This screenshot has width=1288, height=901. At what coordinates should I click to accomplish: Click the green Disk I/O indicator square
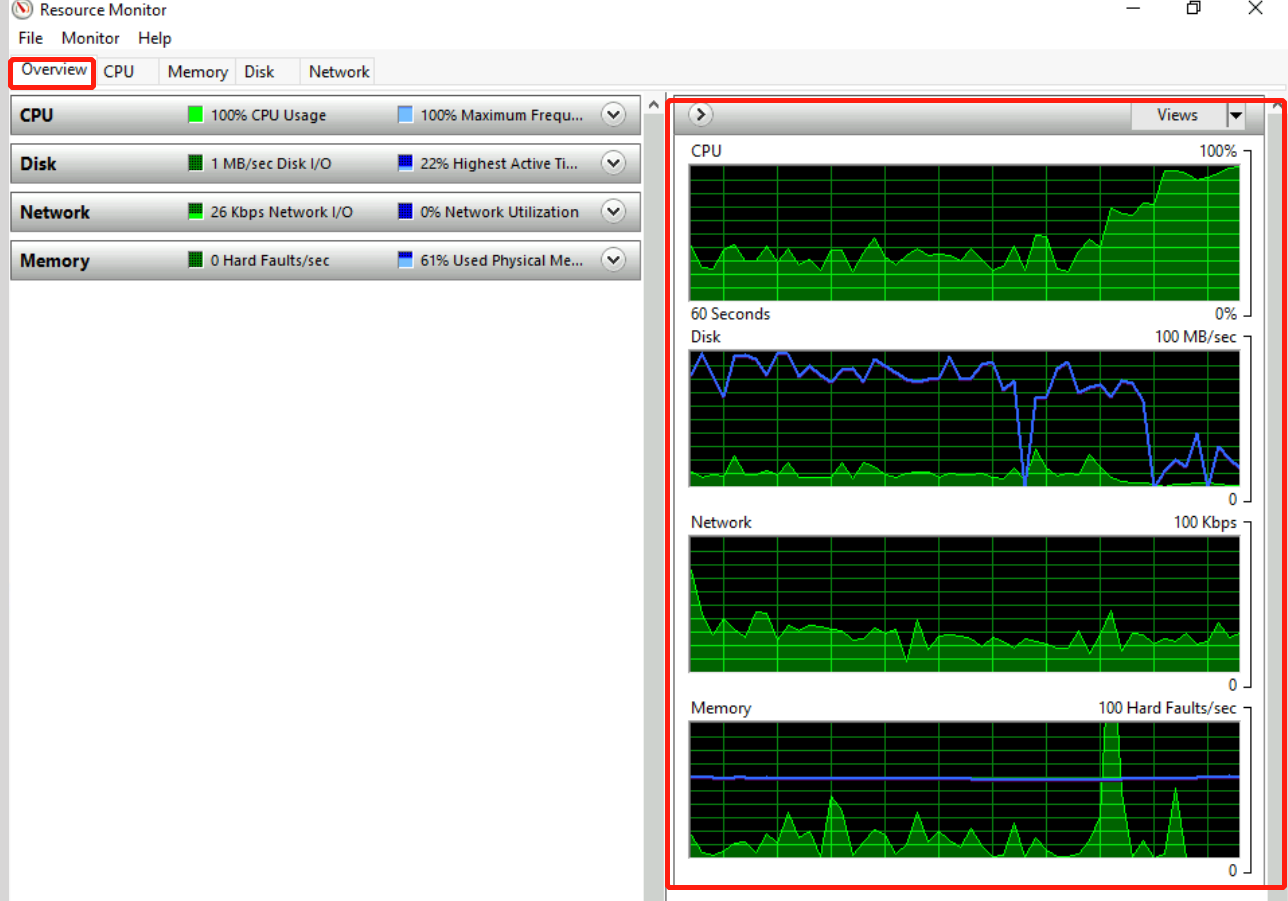(x=196, y=163)
